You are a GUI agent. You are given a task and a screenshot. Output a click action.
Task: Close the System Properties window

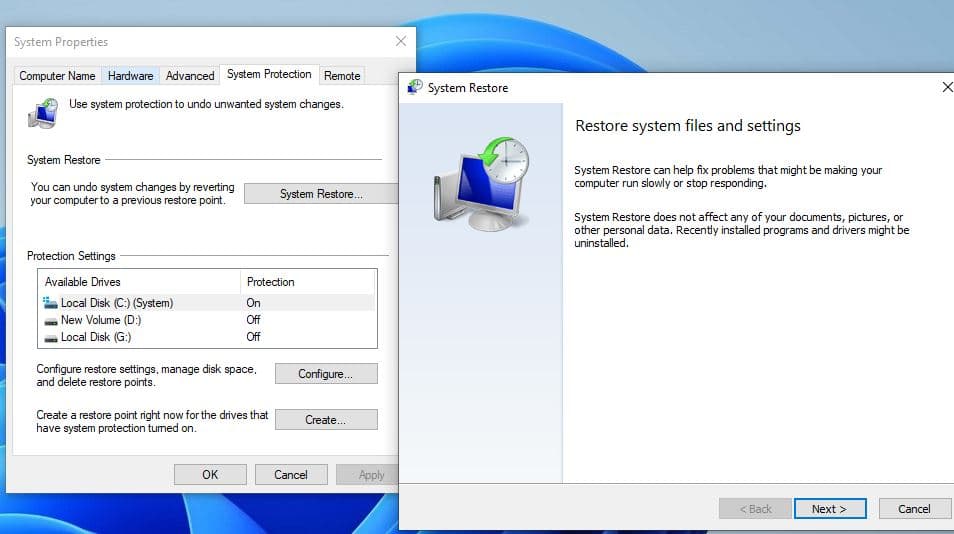click(x=401, y=42)
